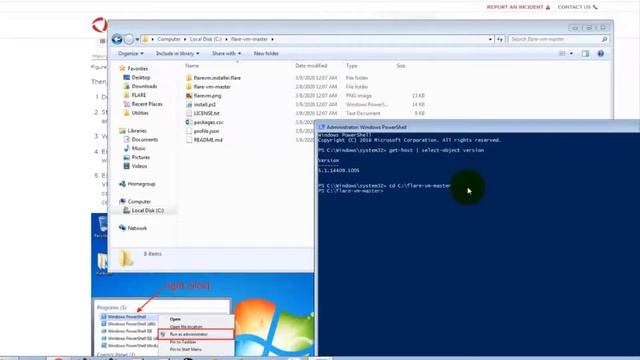Open the Videos library
The image size is (640, 360).
139,166
